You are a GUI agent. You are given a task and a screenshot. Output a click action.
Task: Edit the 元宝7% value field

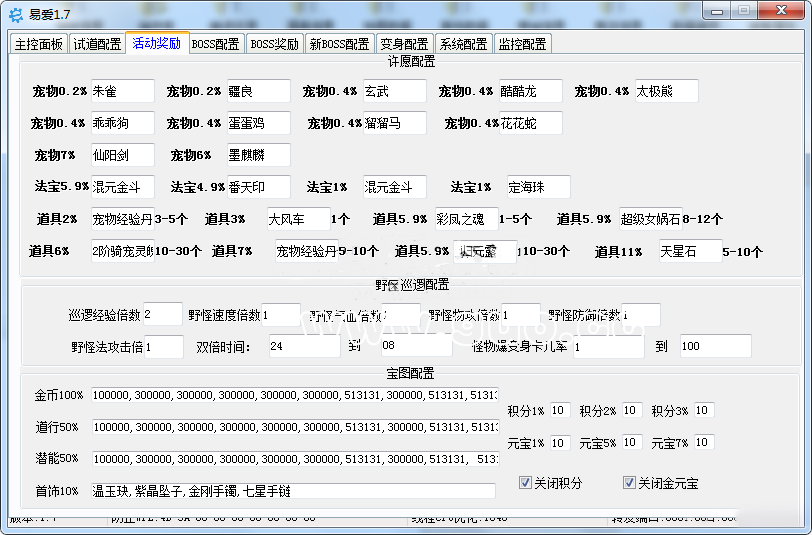click(704, 442)
